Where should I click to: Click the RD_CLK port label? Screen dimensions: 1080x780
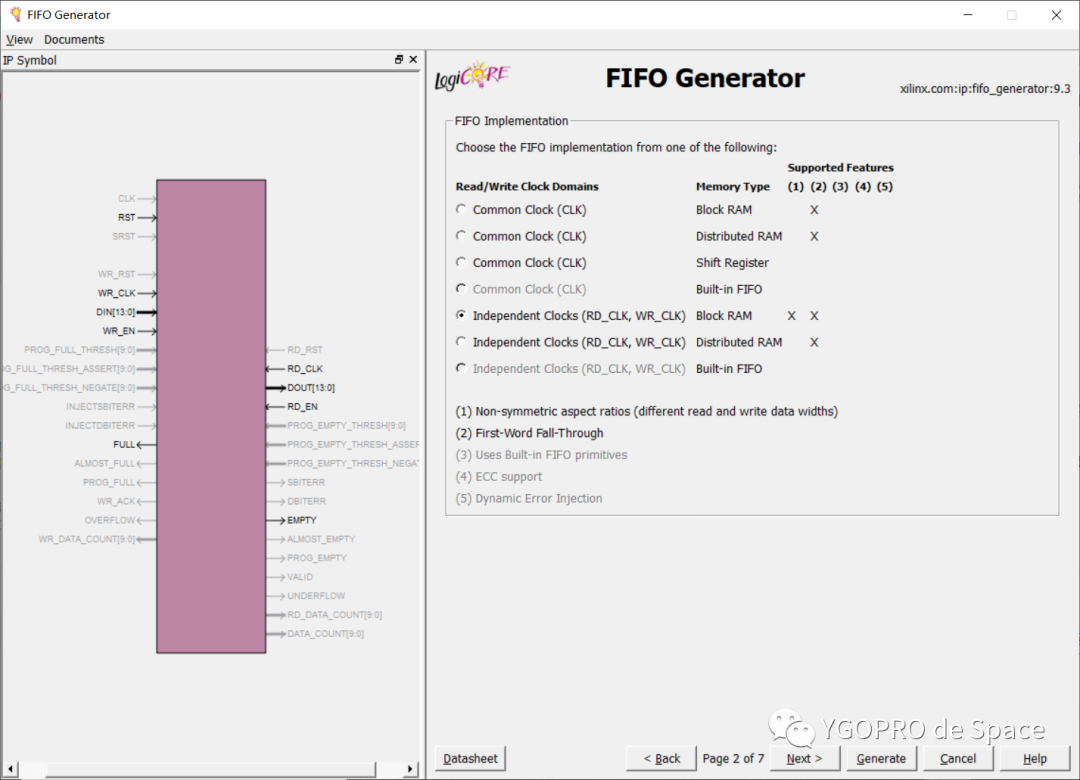point(305,369)
